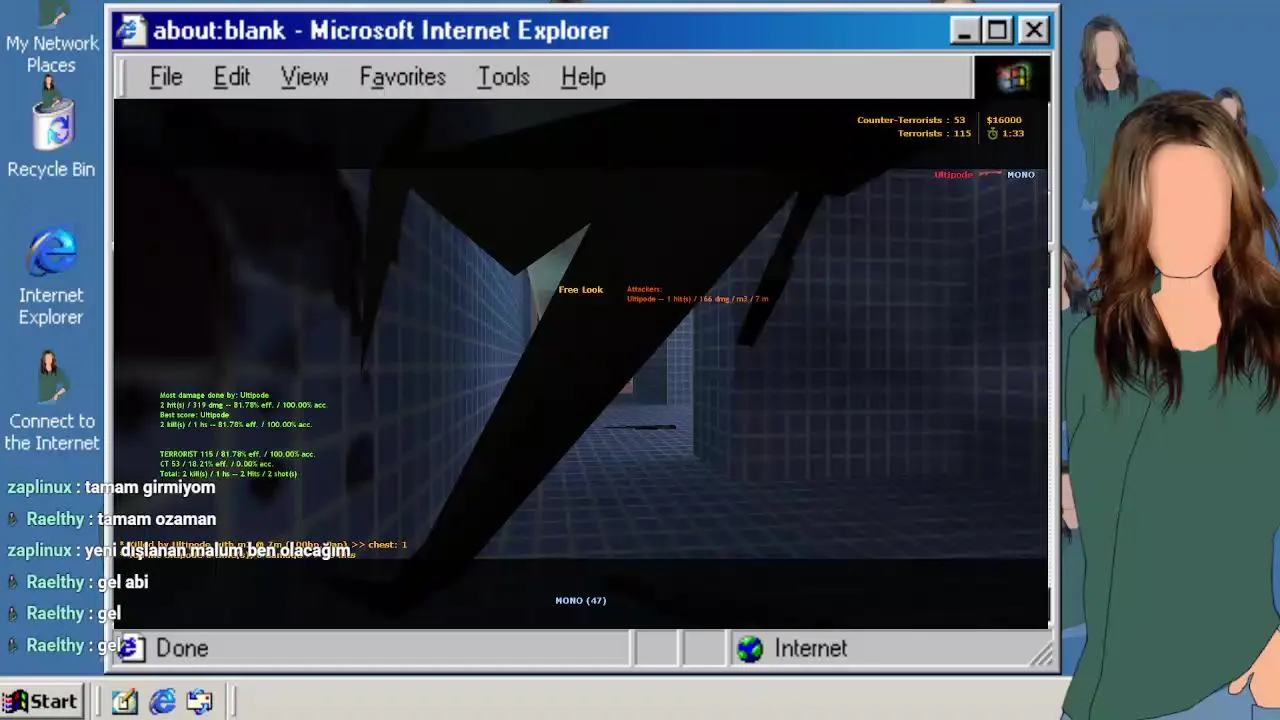This screenshot has height=720, width=1280.
Task: Open the Help menu
Action: tap(583, 77)
